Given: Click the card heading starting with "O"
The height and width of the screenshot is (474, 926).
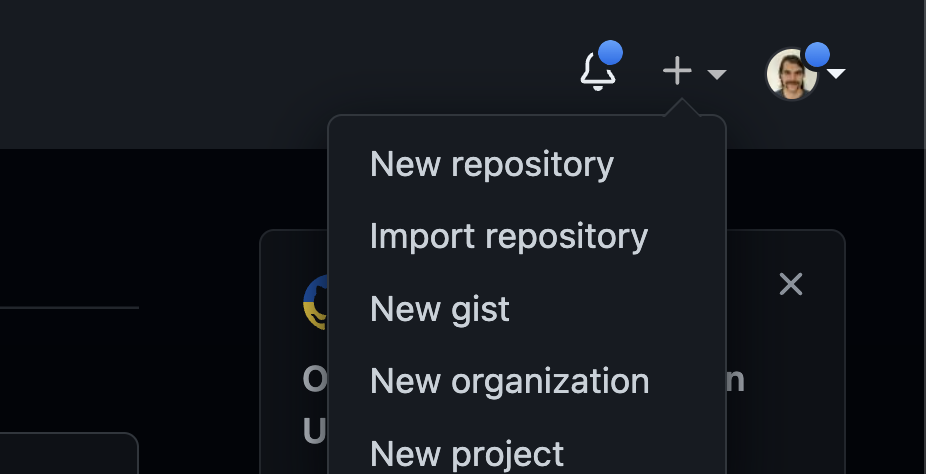Looking at the screenshot, I should [314, 380].
